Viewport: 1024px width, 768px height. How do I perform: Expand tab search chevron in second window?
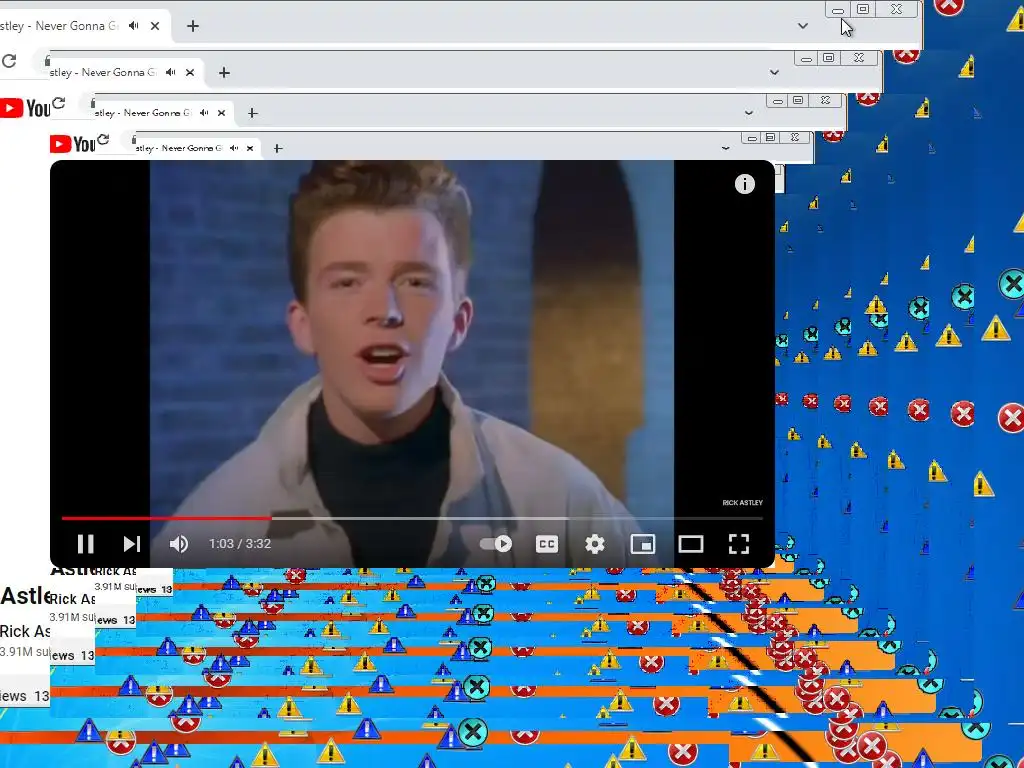774,72
